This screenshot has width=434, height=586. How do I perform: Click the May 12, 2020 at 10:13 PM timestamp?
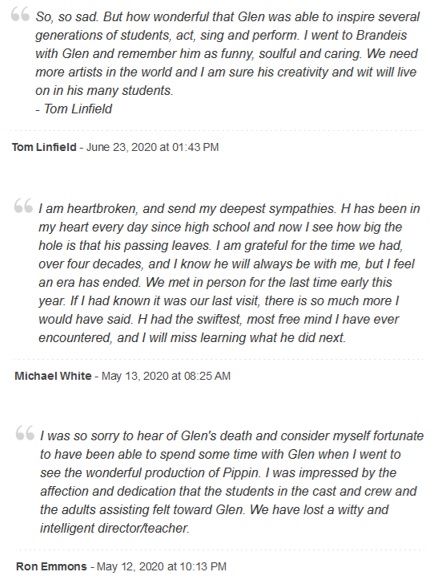coord(161,566)
